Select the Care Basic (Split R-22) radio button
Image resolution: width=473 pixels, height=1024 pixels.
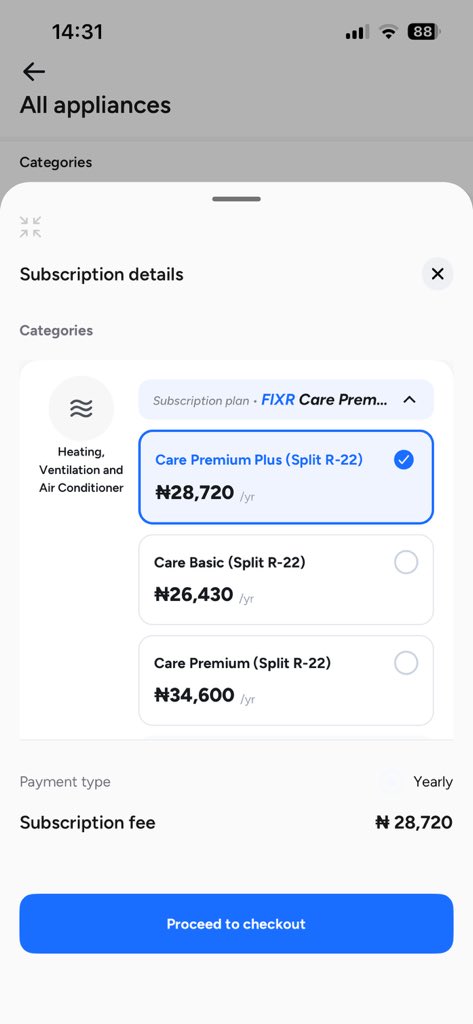point(406,562)
